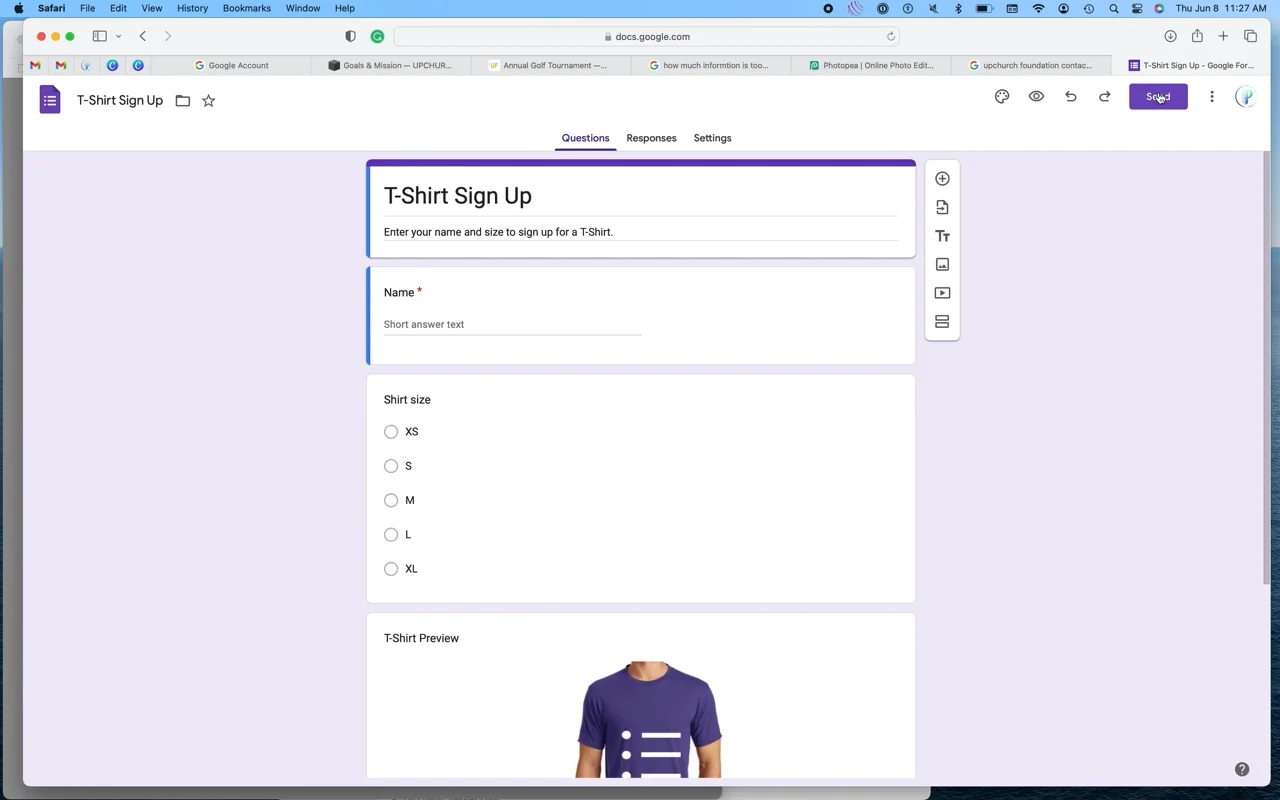The width and height of the screenshot is (1280, 800).
Task: Redo the last form change
Action: pos(1105,97)
